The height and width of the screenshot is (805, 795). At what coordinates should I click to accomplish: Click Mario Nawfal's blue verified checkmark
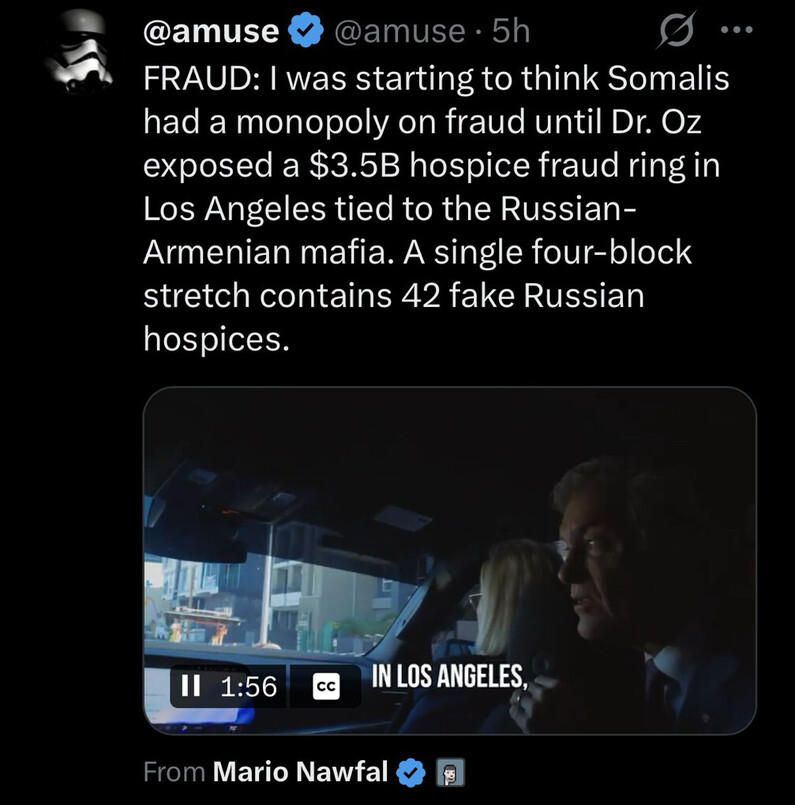(x=411, y=773)
